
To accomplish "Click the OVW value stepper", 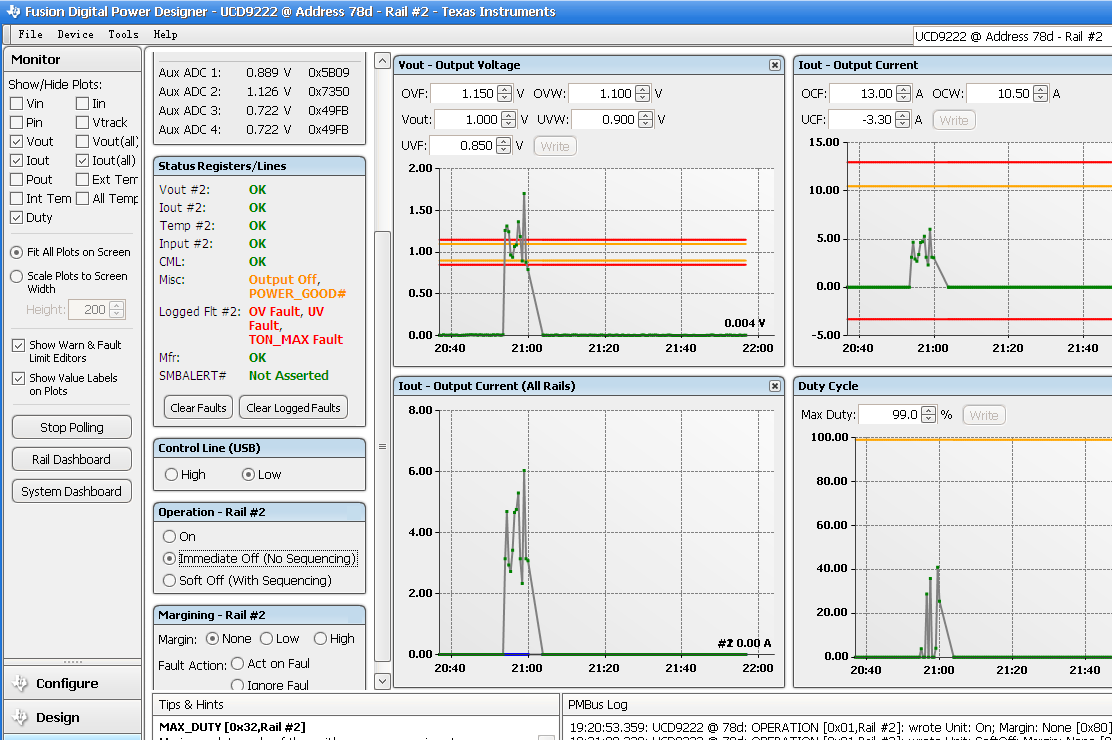I will pos(643,94).
